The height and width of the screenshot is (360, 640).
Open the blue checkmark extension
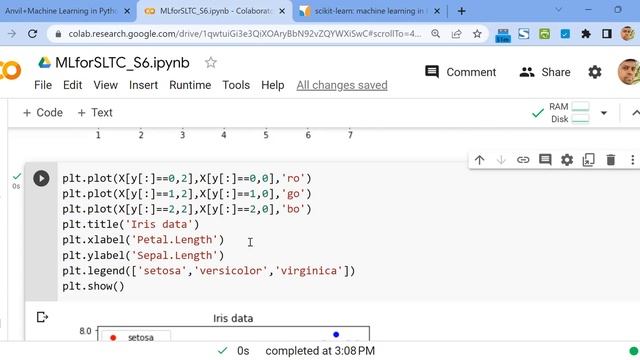pos(565,34)
